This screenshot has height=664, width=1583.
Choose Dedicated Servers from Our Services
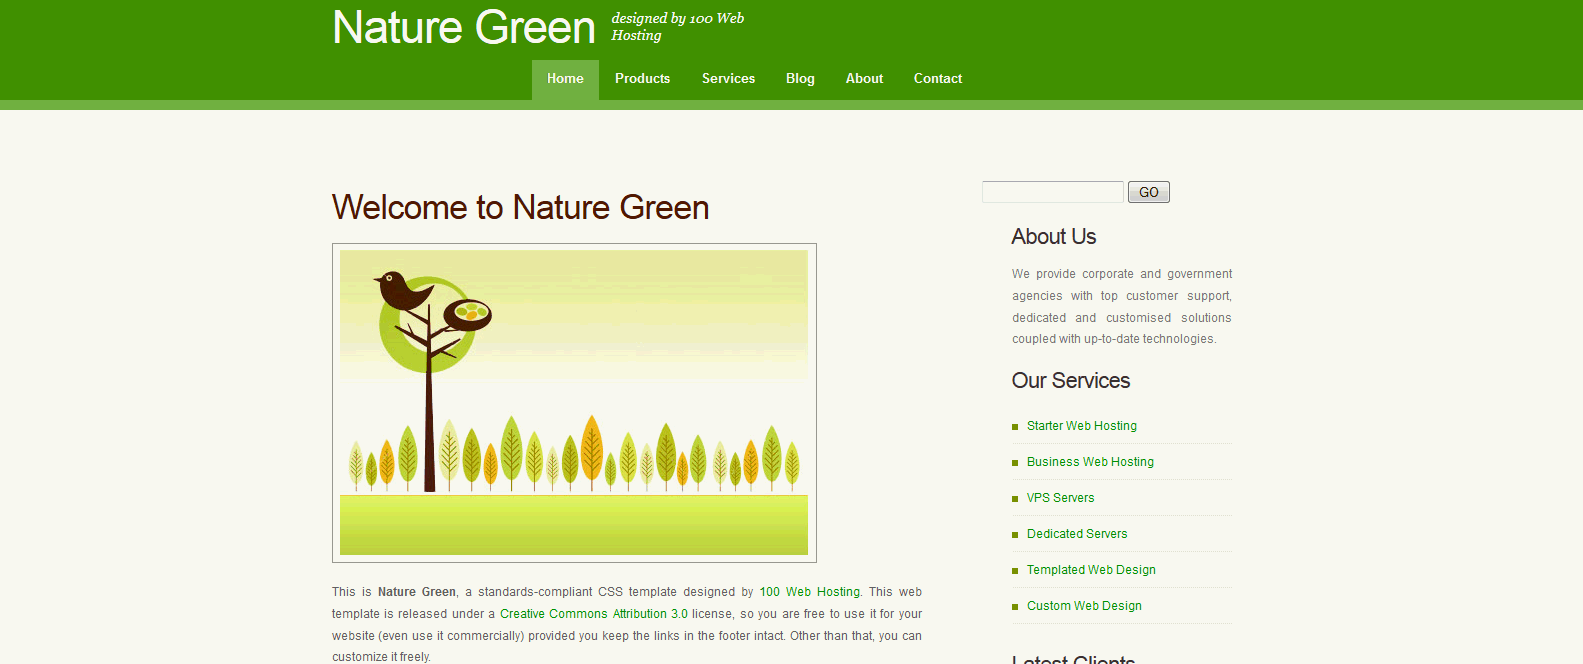coord(1076,534)
